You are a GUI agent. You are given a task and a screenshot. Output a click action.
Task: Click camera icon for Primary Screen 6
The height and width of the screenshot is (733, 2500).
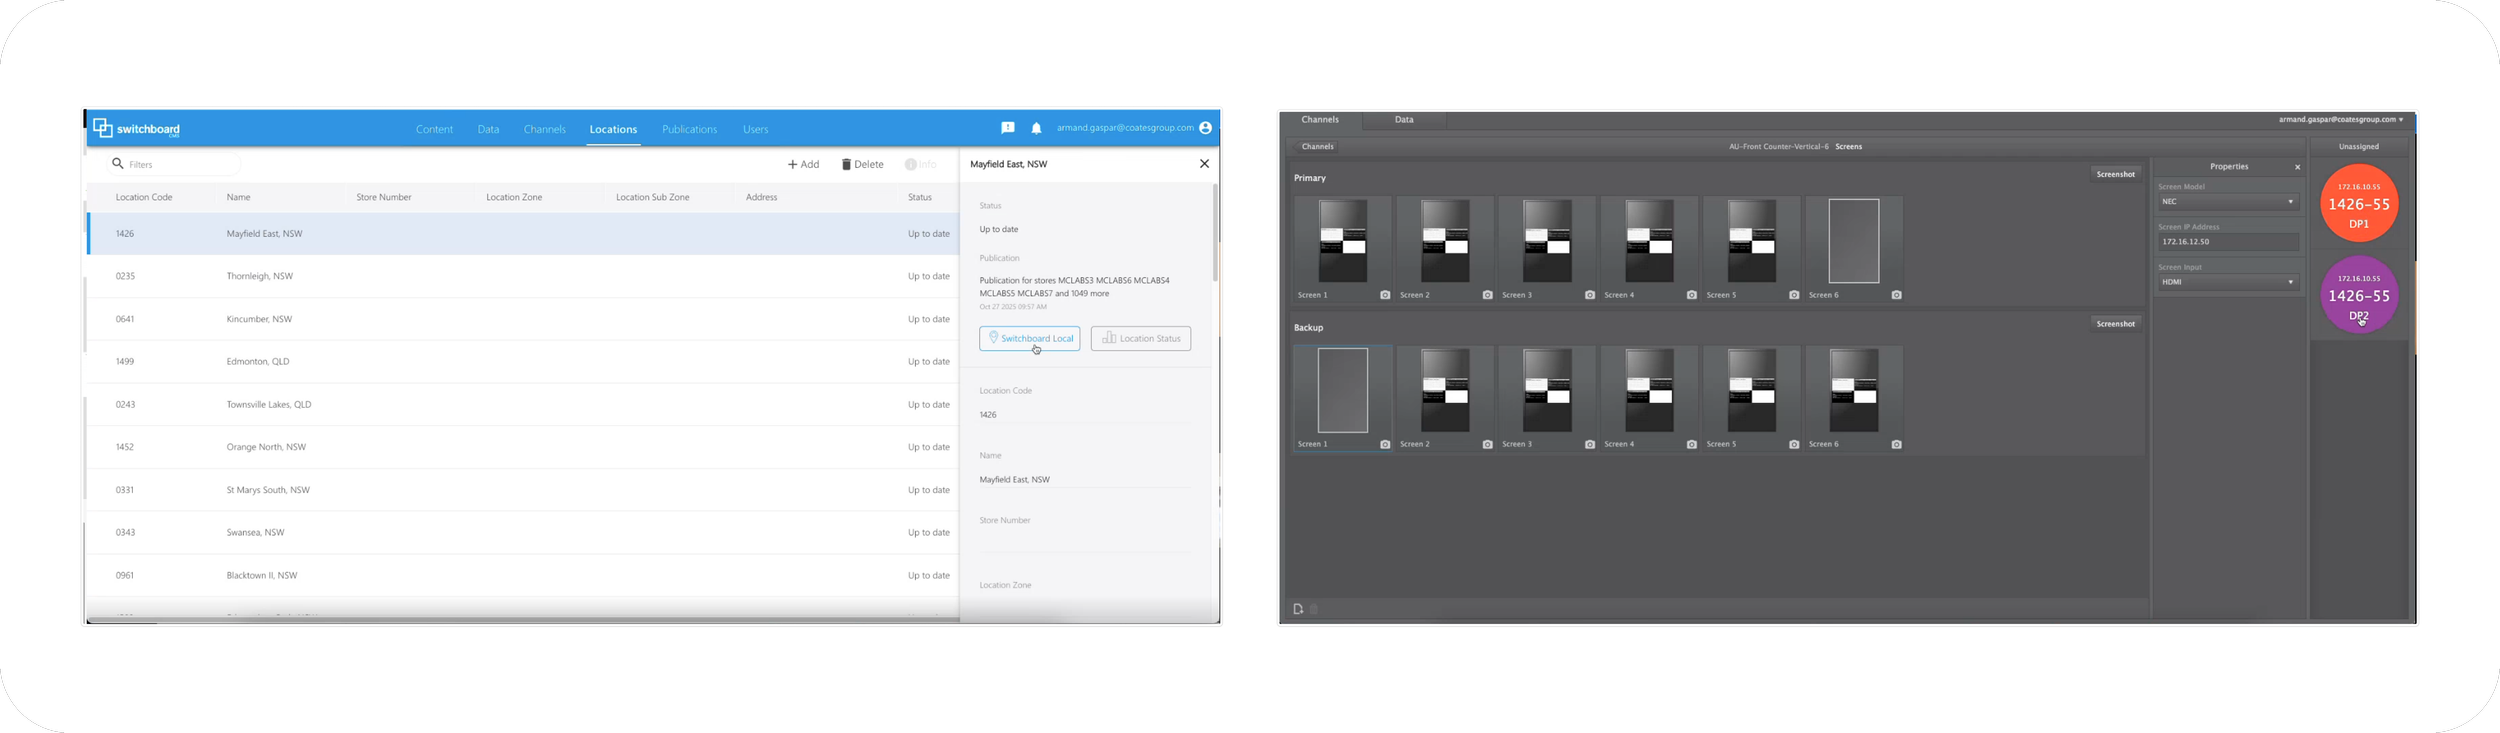coord(1897,295)
